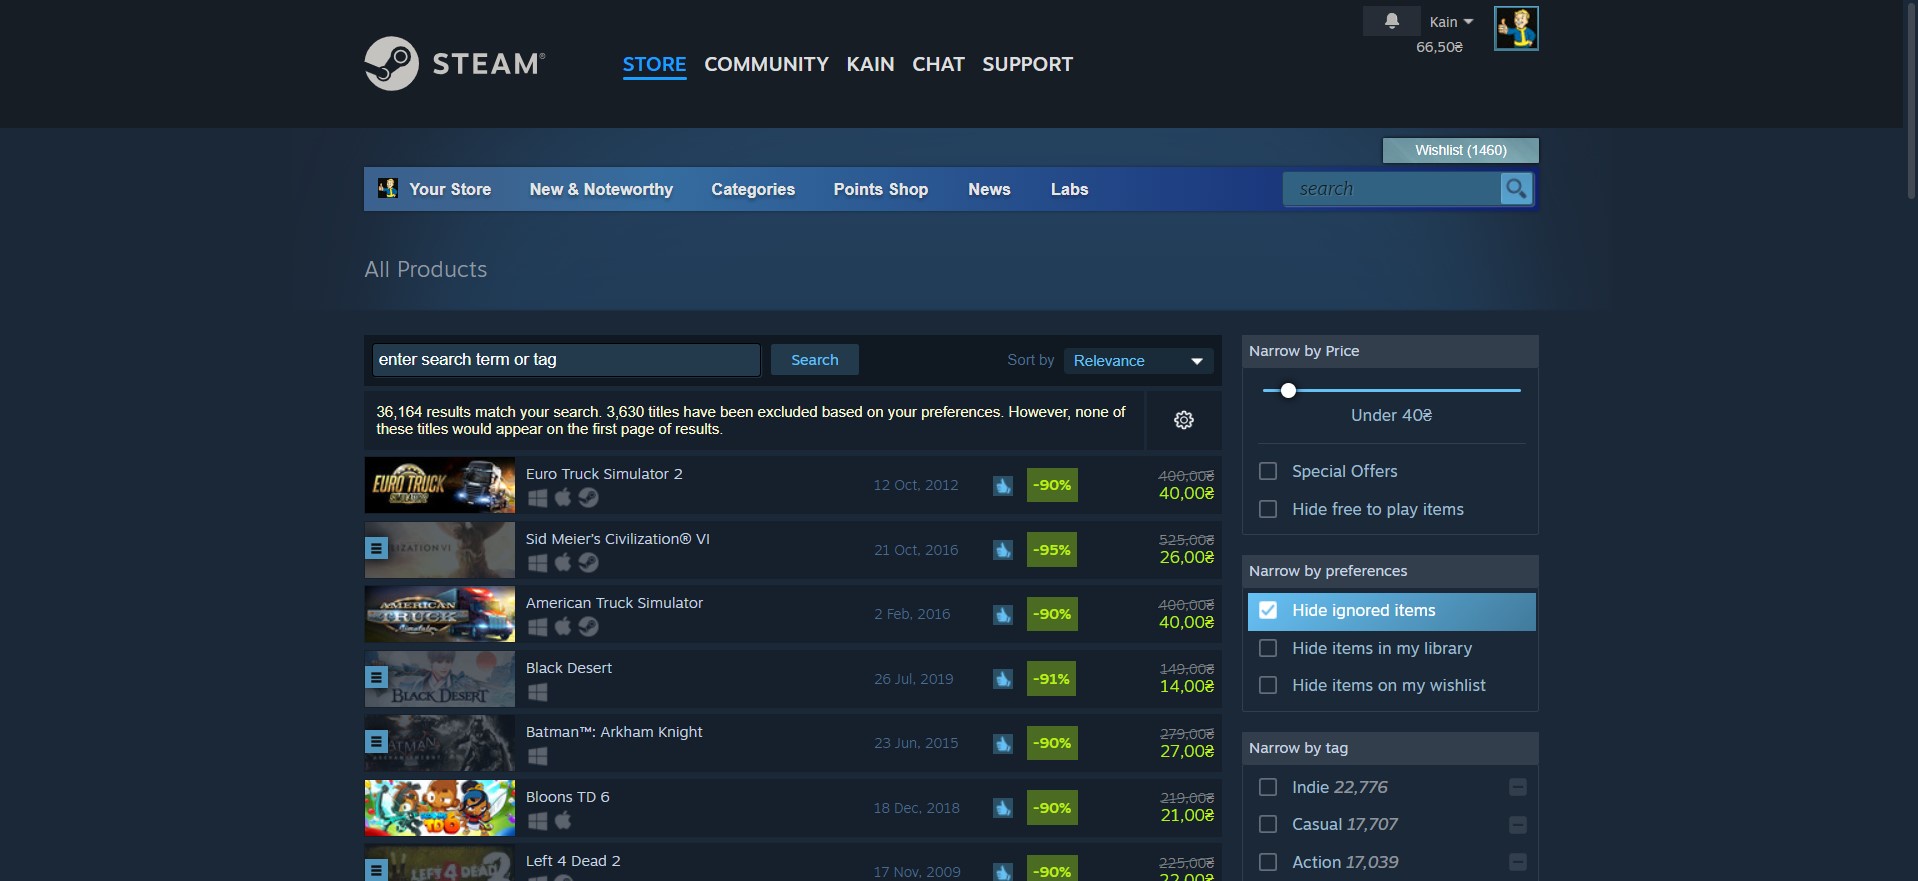Click the list badge on Civilization VI thumbnail

(x=376, y=548)
